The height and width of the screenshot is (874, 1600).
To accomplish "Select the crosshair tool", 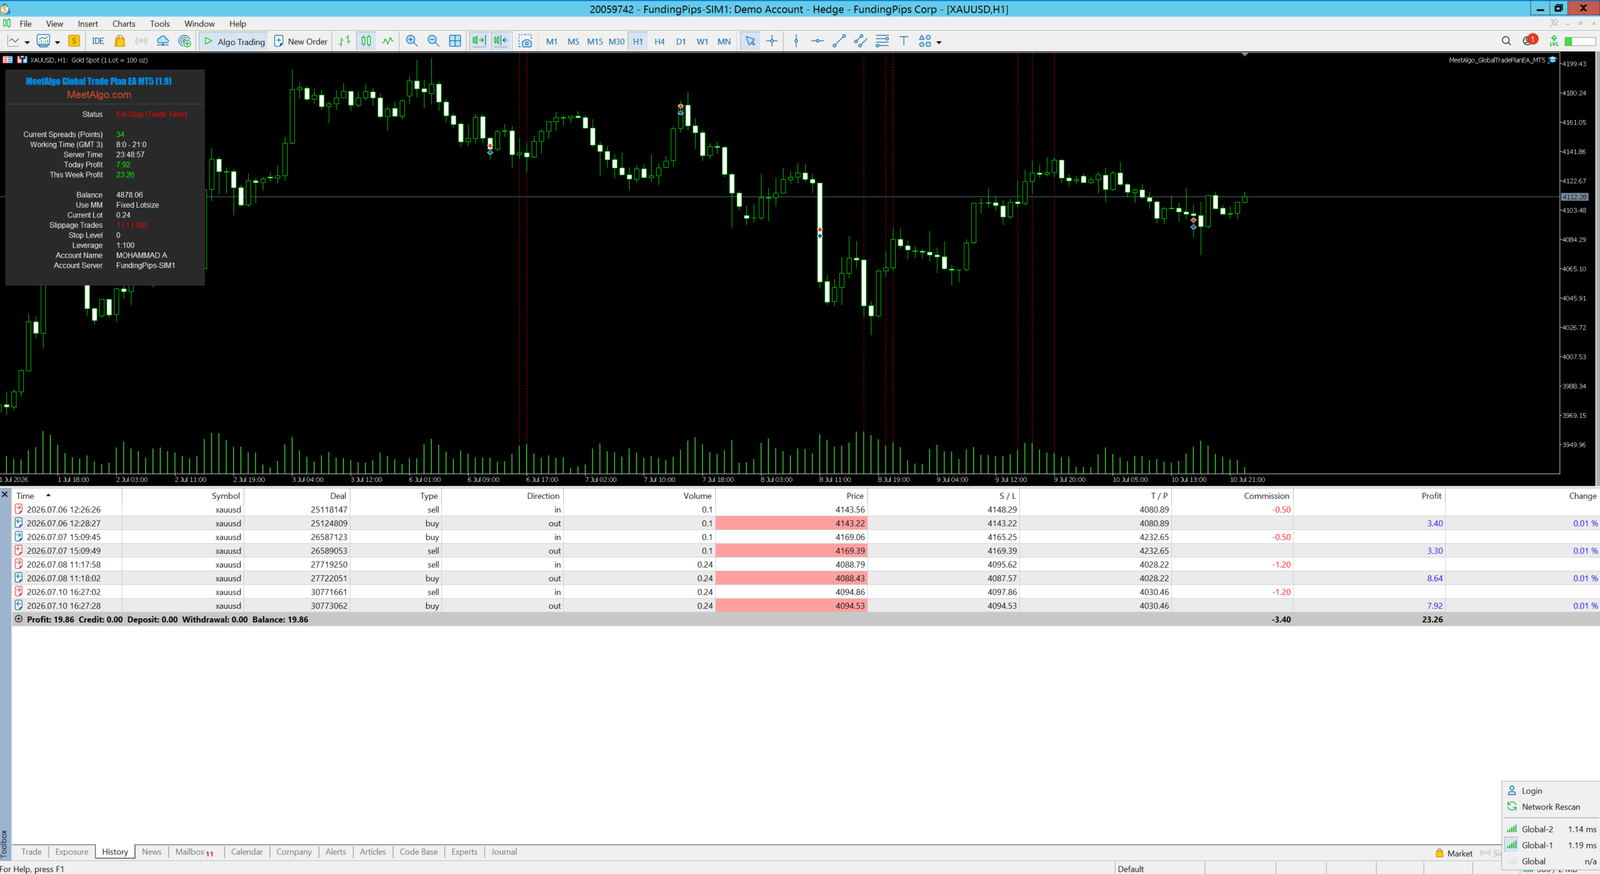I will tap(772, 41).
